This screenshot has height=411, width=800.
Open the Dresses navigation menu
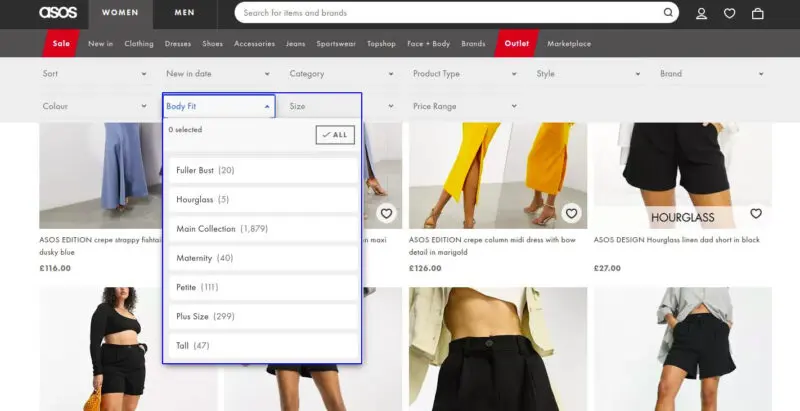pyautogui.click(x=177, y=44)
